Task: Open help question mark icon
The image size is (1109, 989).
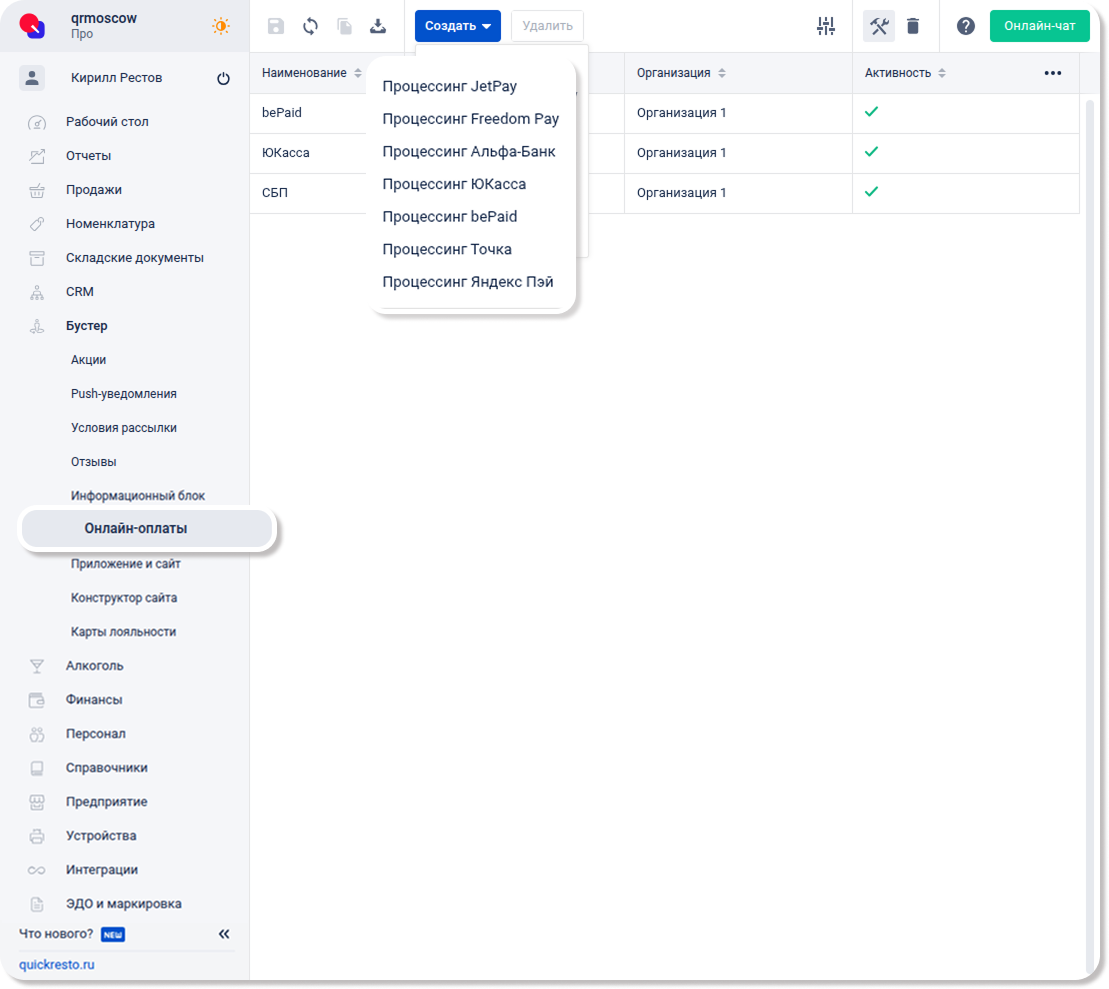Action: (x=965, y=26)
